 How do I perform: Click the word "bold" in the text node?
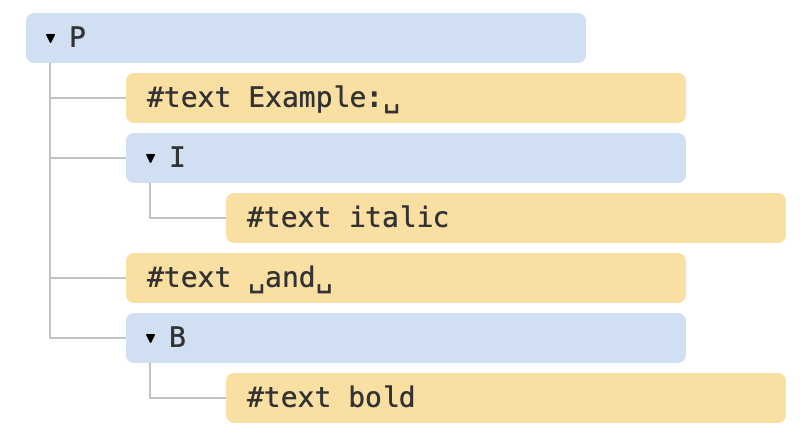[382, 397]
